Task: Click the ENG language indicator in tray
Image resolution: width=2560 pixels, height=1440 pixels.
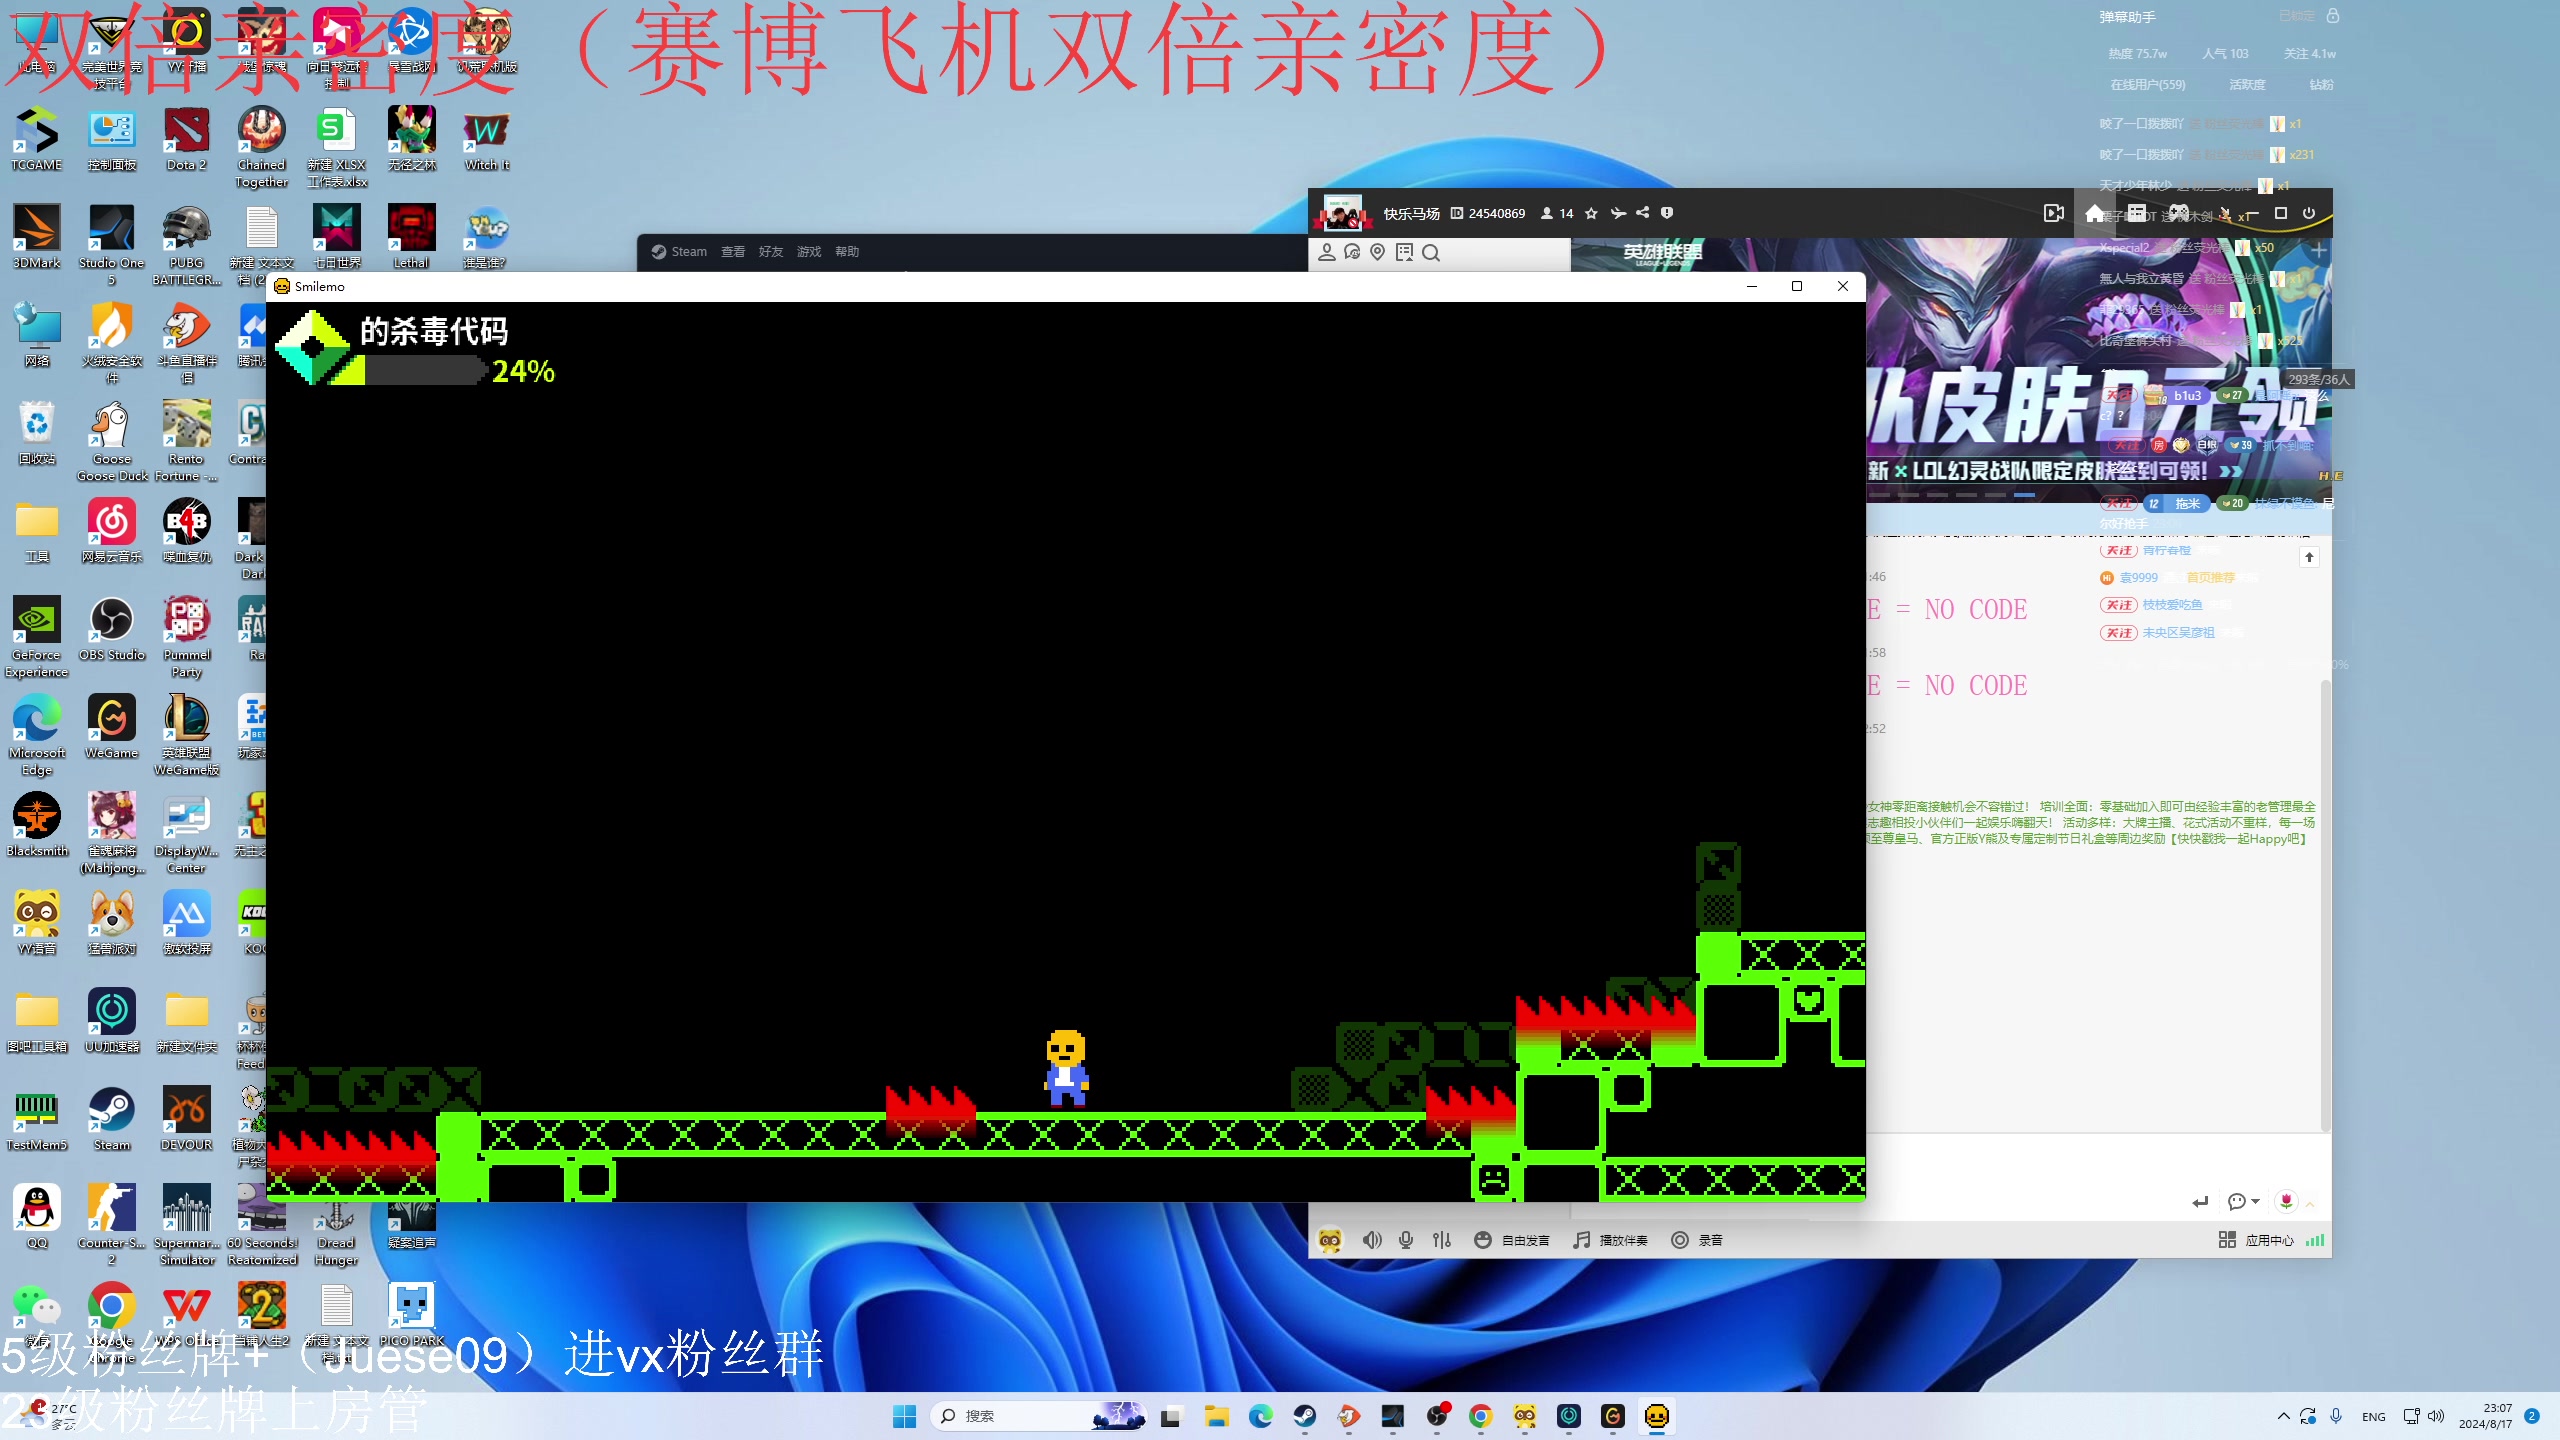Action: click(x=2374, y=1417)
